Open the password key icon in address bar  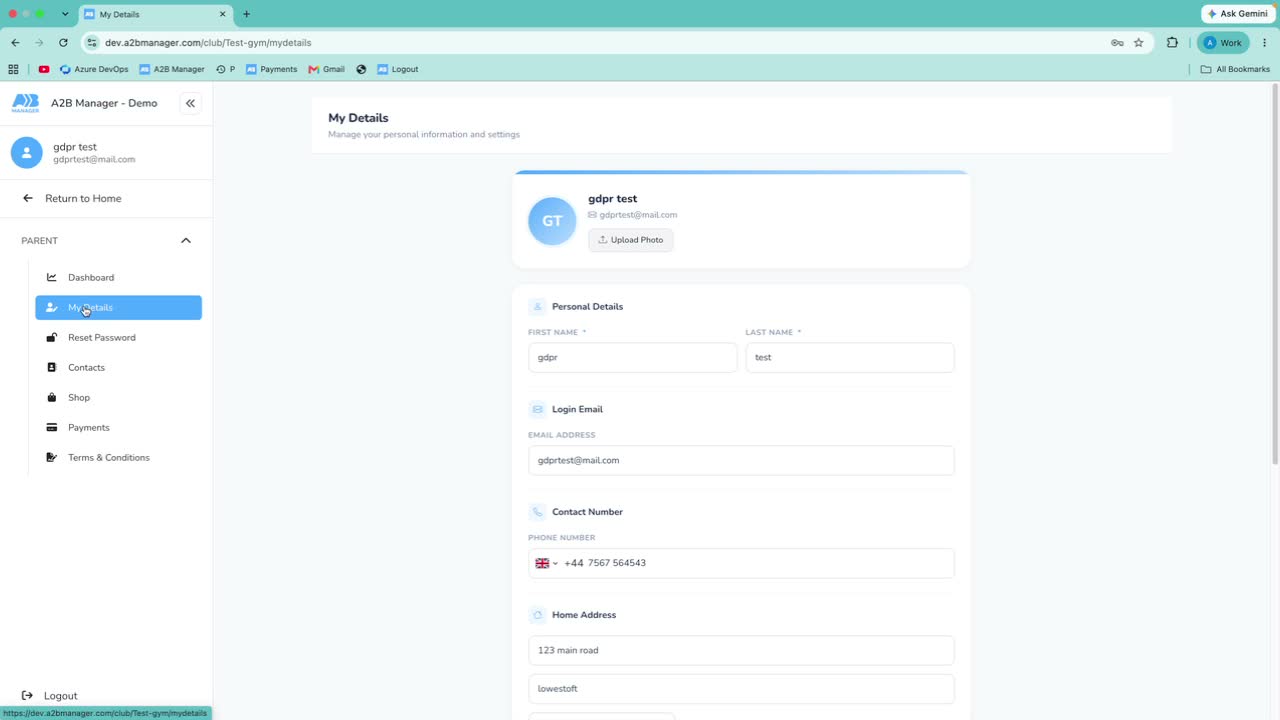point(1117,43)
